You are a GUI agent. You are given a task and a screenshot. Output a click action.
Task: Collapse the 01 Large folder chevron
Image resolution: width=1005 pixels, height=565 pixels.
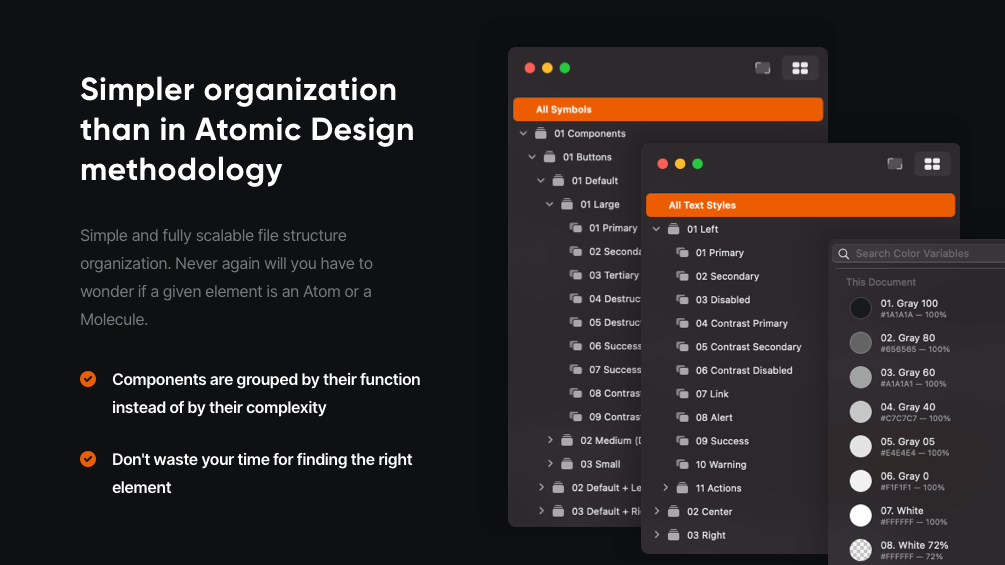tap(550, 204)
